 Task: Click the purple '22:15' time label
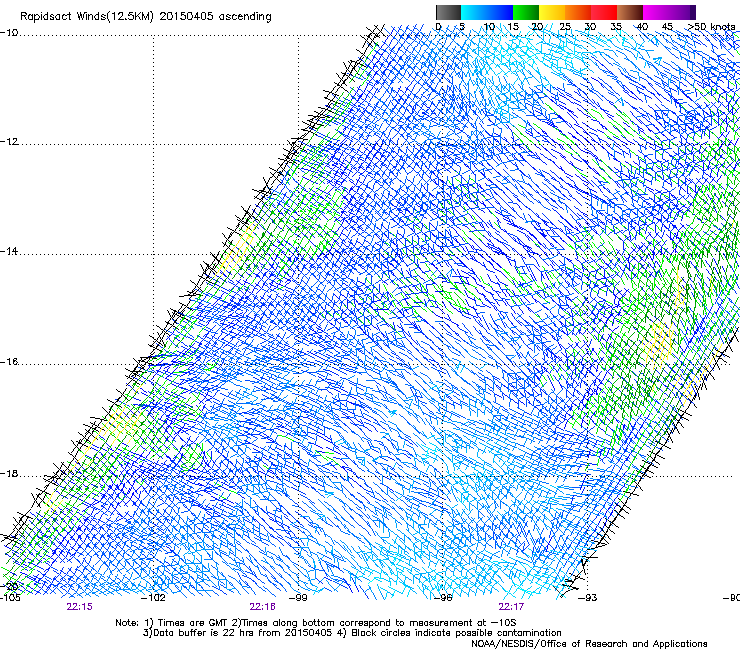click(79, 607)
